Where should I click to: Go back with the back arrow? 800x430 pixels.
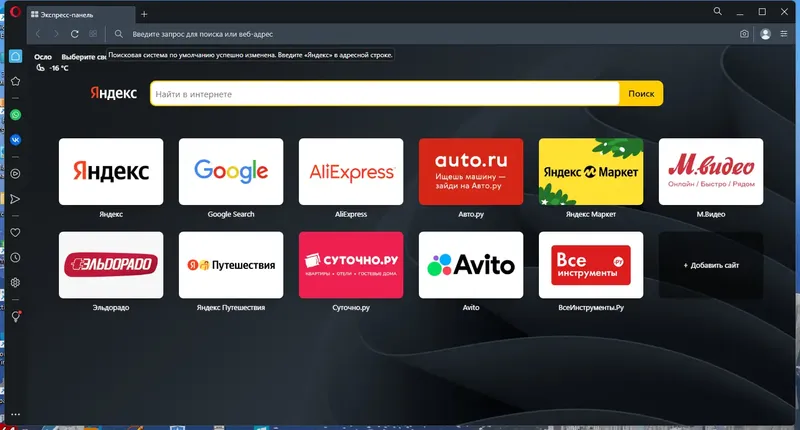tap(38, 34)
